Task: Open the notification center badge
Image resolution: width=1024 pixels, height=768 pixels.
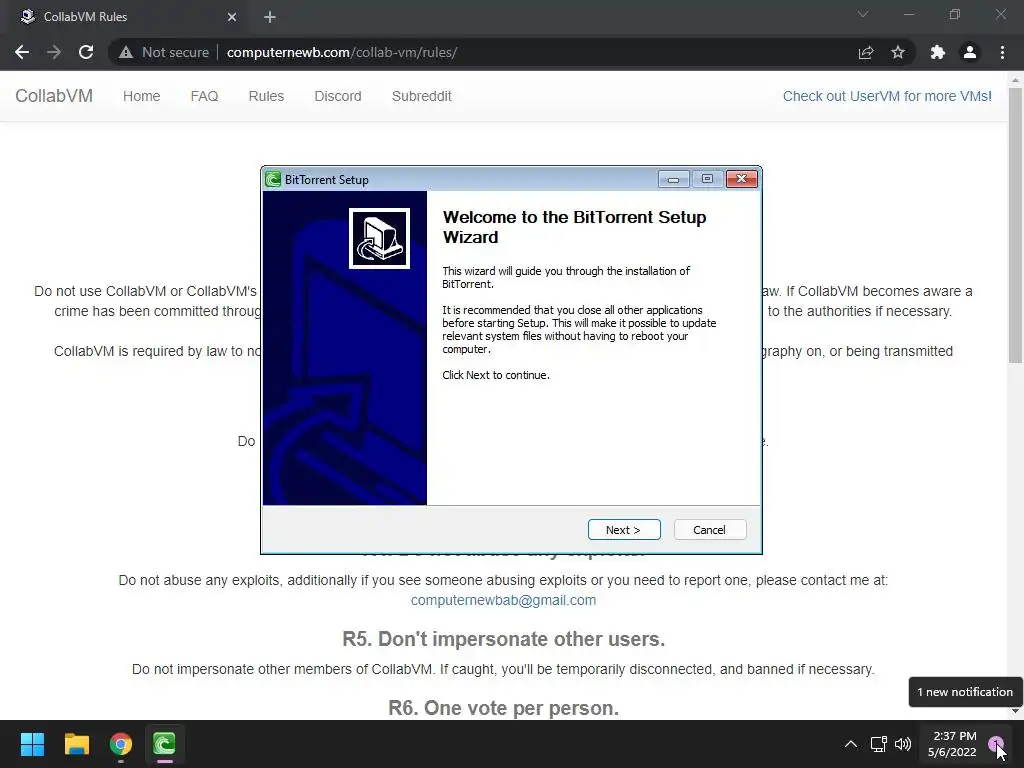Action: [x=995, y=743]
